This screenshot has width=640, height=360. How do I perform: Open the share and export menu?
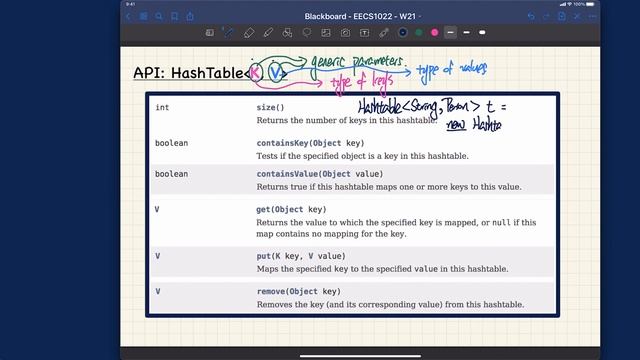click(x=190, y=16)
